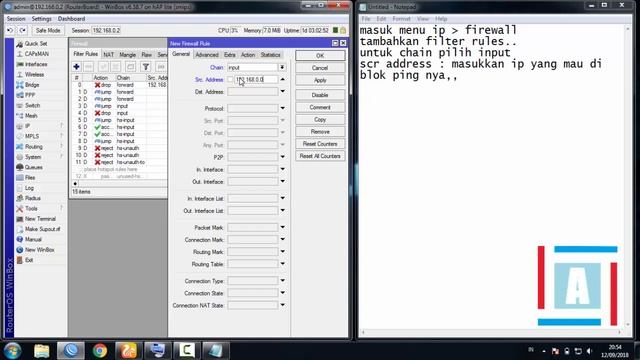This screenshot has height=360, width=640.
Task: Switch to the Action tab
Action: pyautogui.click(x=248, y=55)
